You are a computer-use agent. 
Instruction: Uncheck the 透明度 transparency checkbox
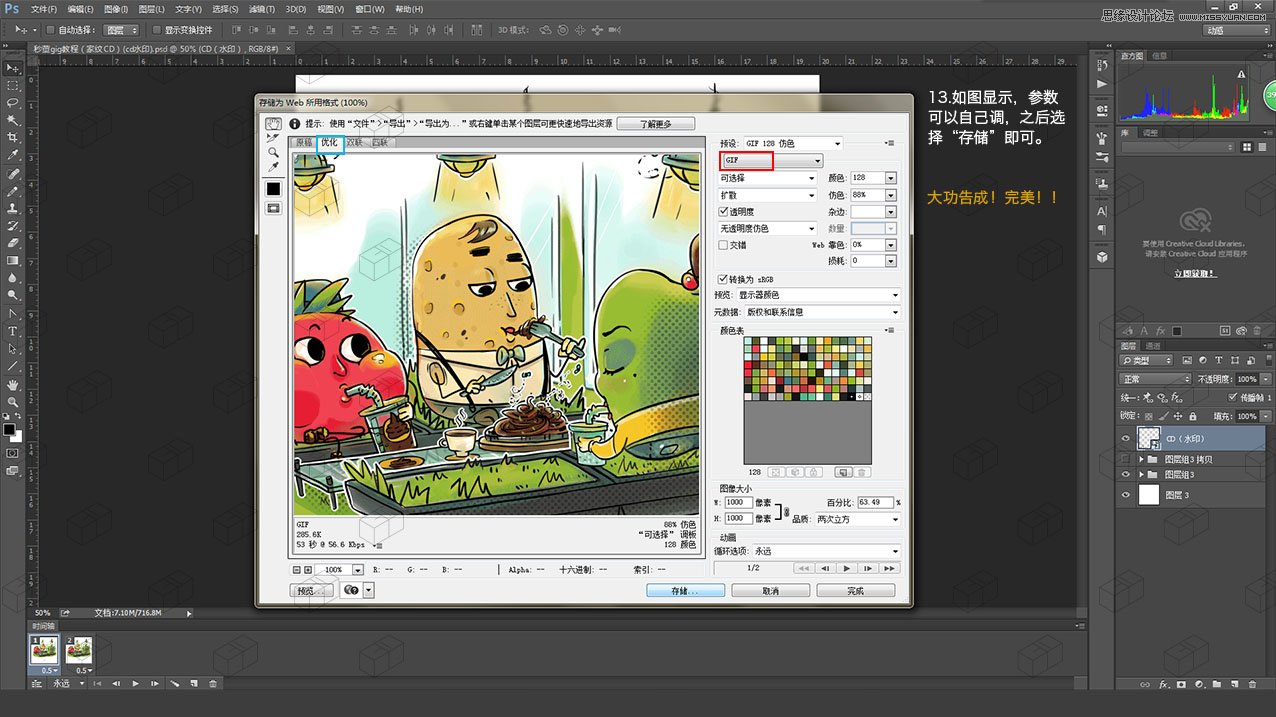click(722, 211)
